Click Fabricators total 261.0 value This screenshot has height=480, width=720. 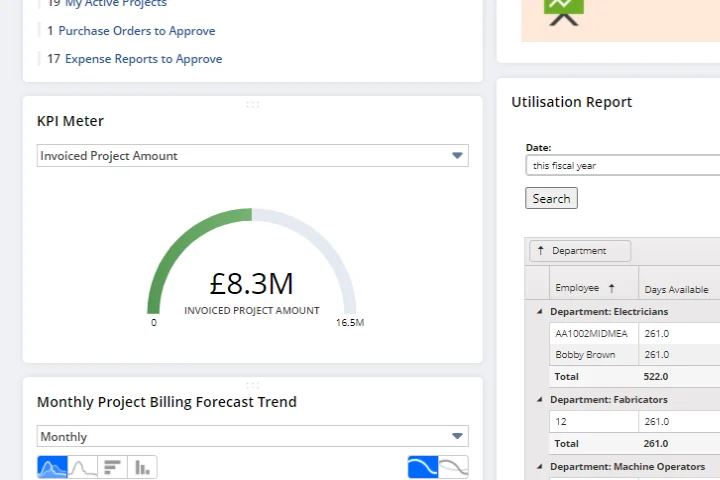[656, 444]
